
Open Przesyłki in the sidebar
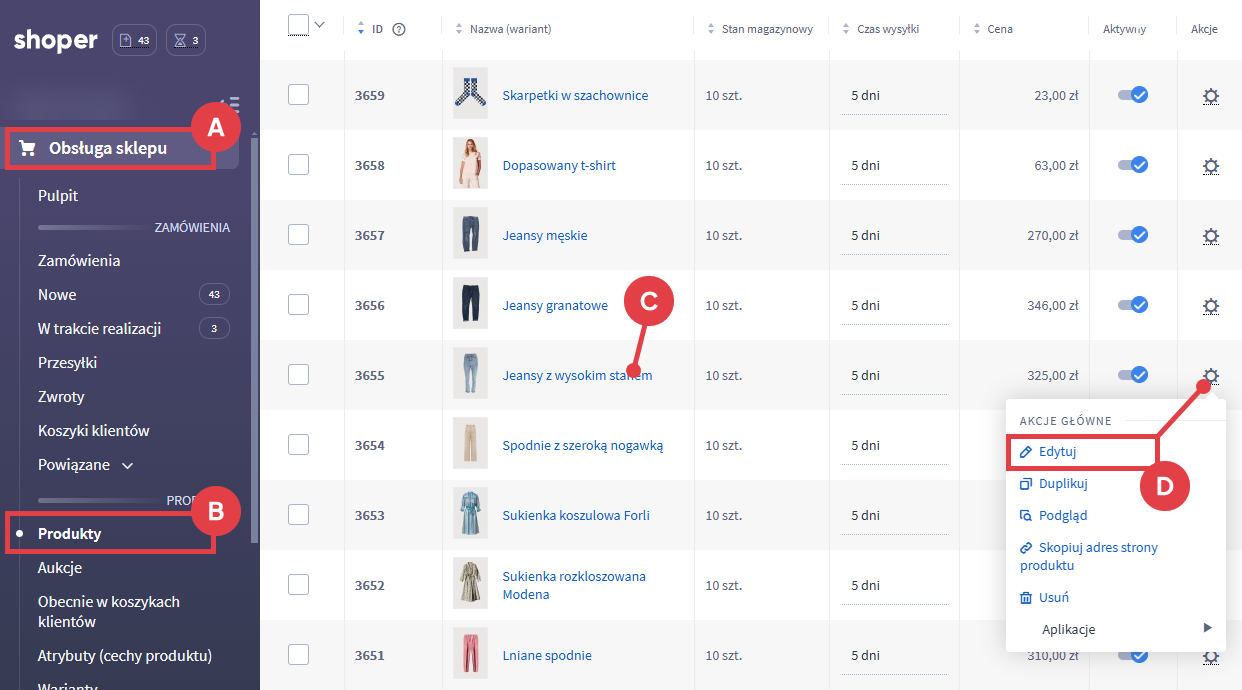[x=67, y=363]
